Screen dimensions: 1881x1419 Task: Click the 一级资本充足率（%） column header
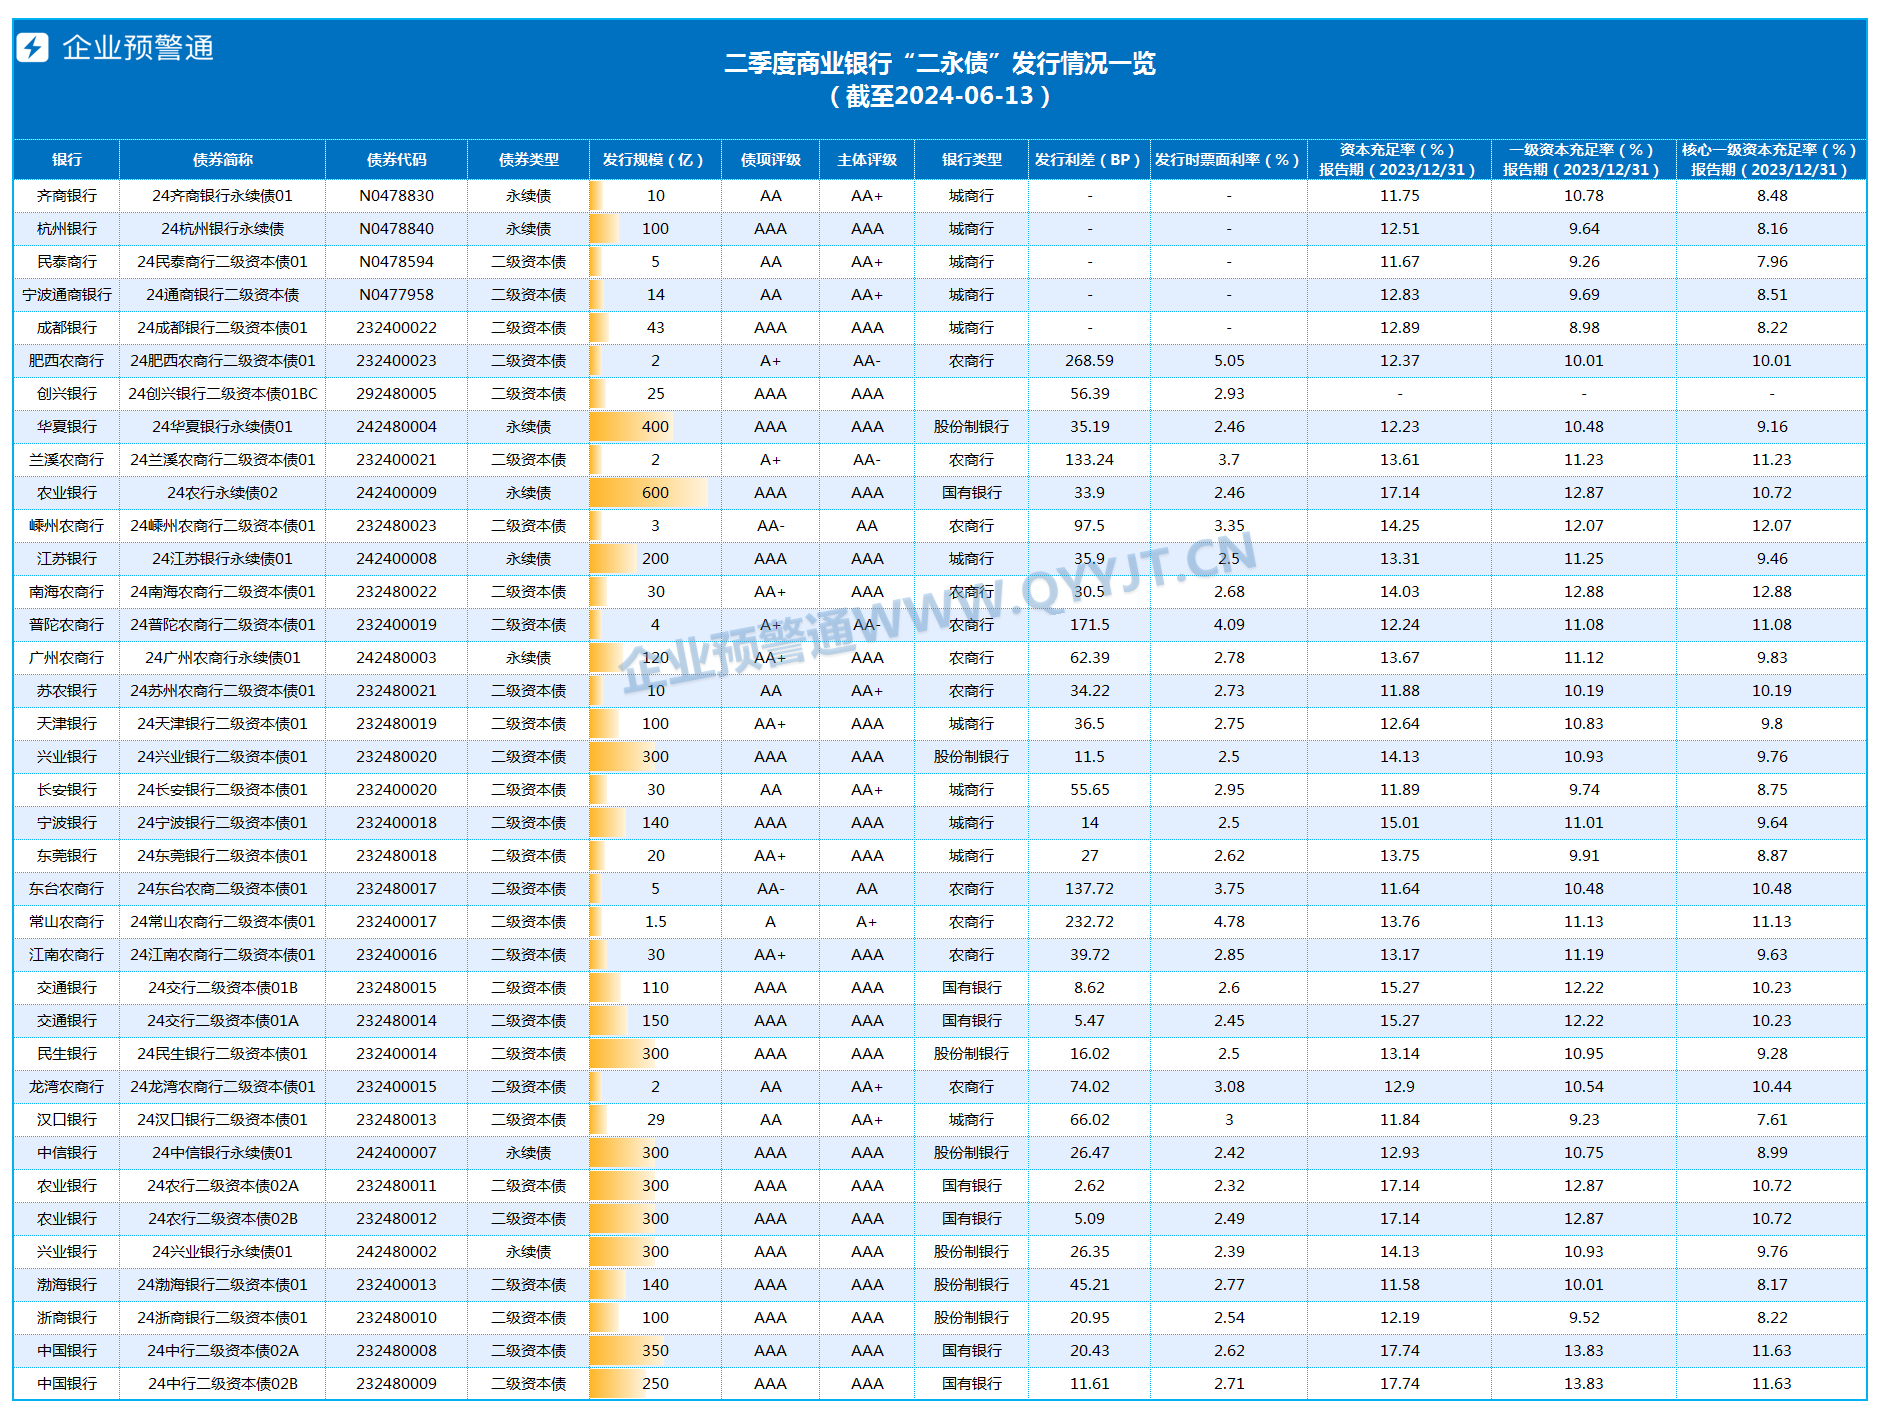(x=1584, y=160)
